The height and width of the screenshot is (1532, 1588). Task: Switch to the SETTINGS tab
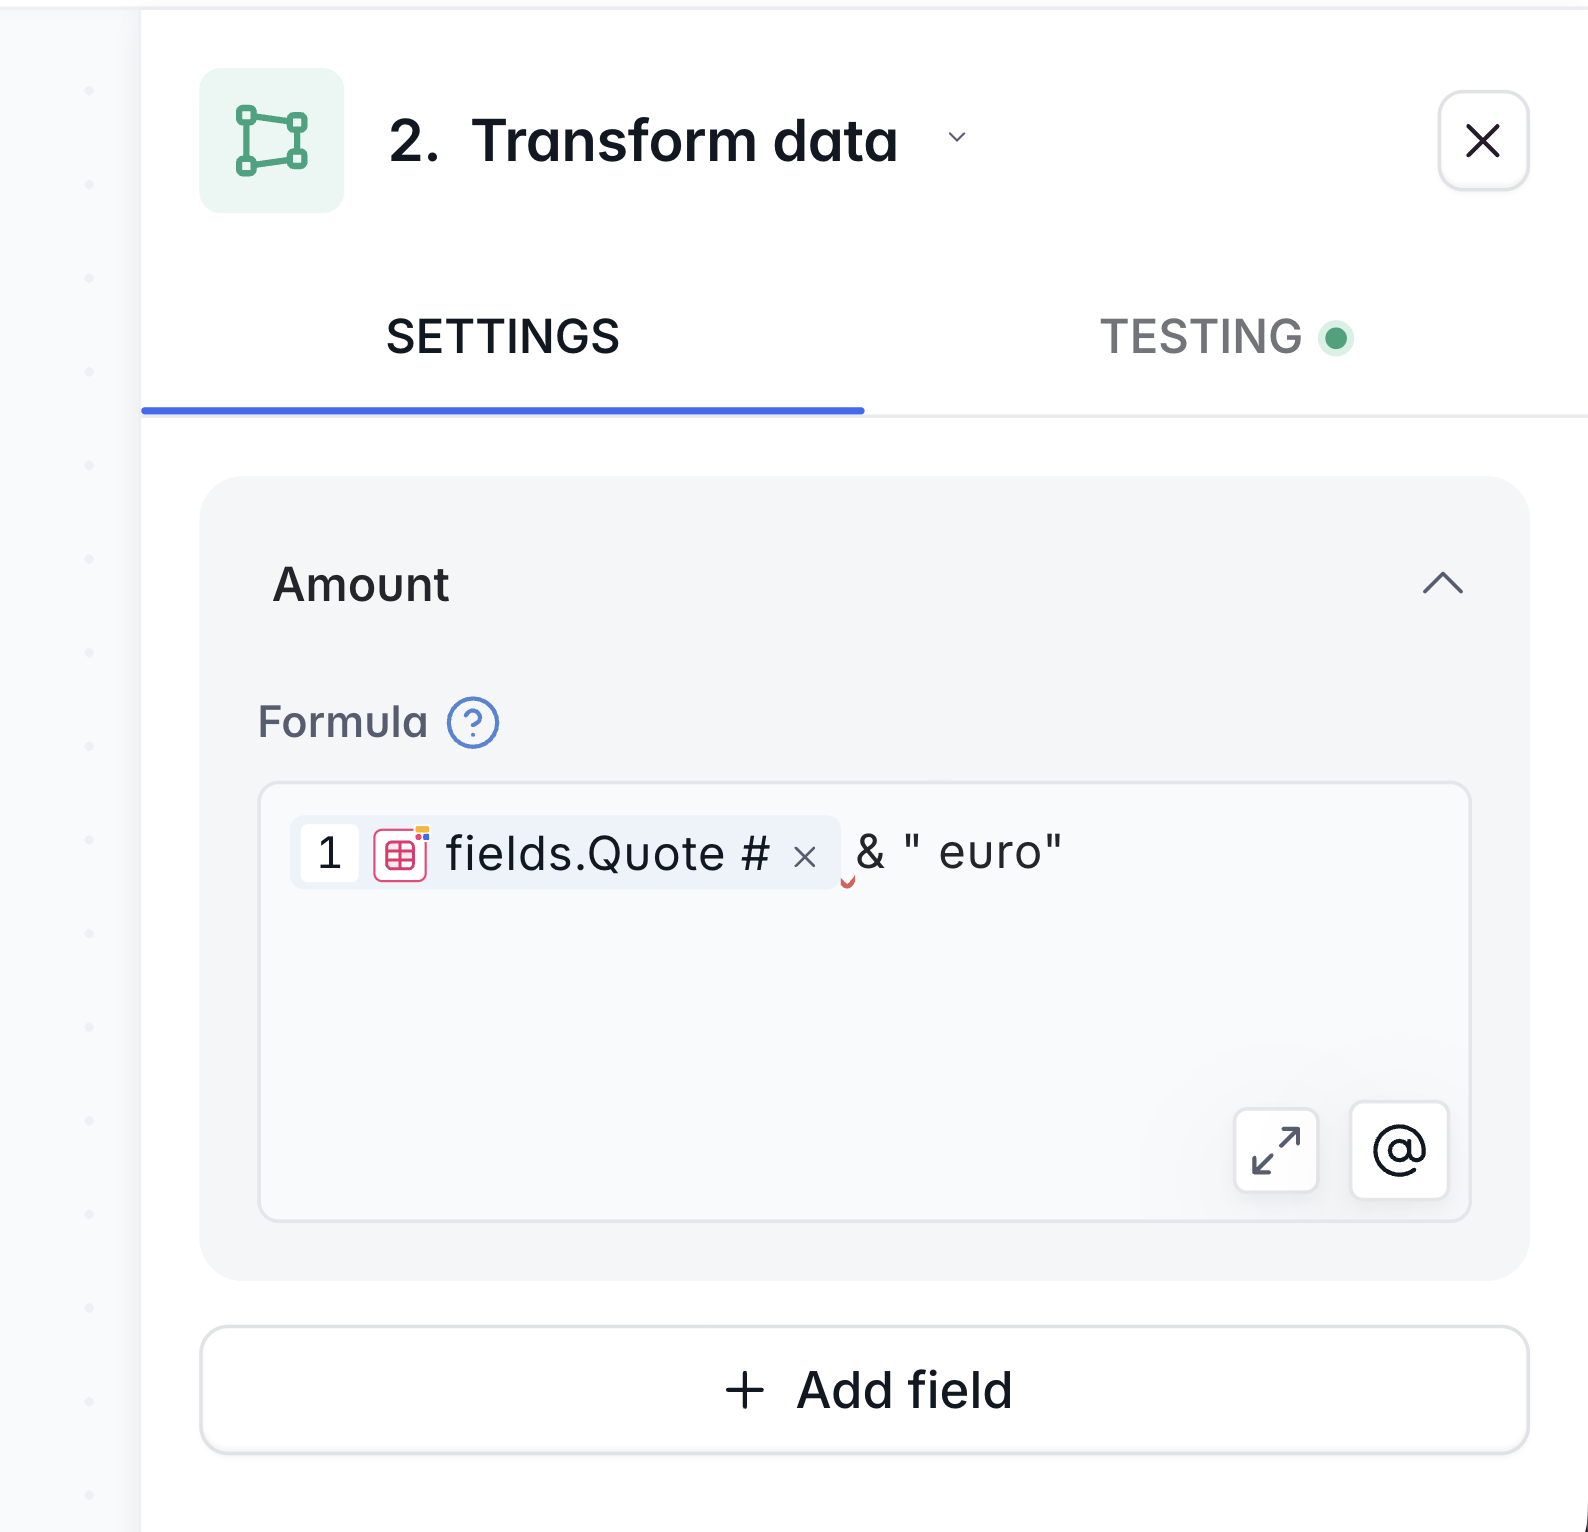click(502, 337)
